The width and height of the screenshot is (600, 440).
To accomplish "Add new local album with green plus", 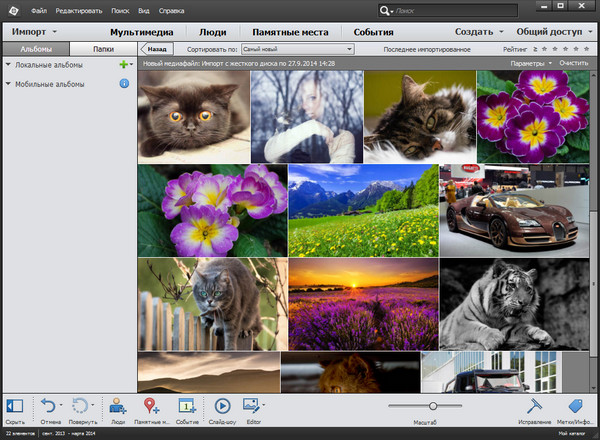I will 123,65.
